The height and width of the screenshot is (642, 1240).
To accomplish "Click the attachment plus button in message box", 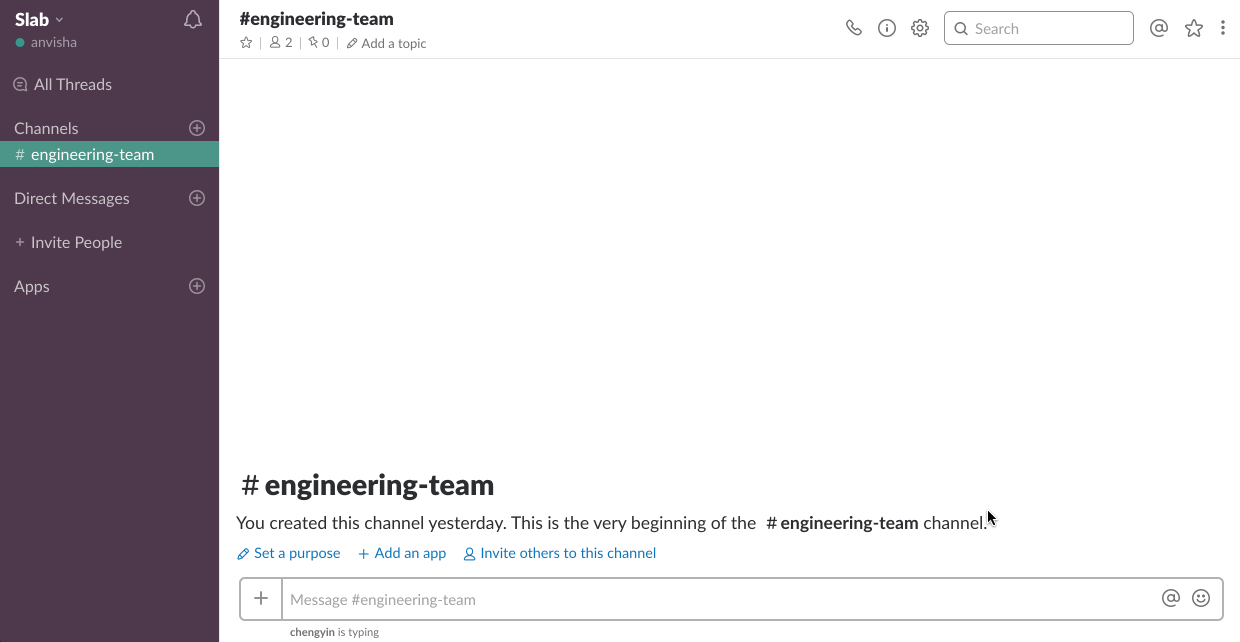I will click(x=261, y=599).
